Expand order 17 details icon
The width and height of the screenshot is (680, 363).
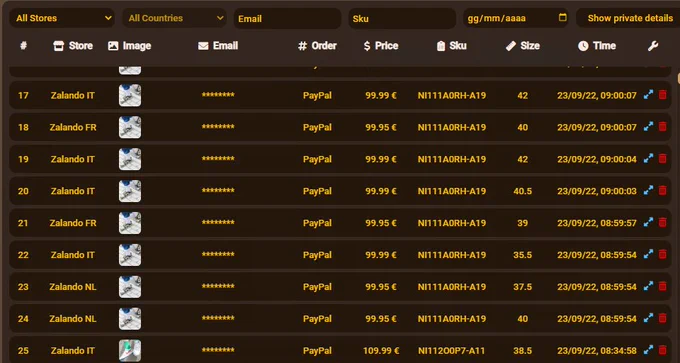click(x=648, y=95)
